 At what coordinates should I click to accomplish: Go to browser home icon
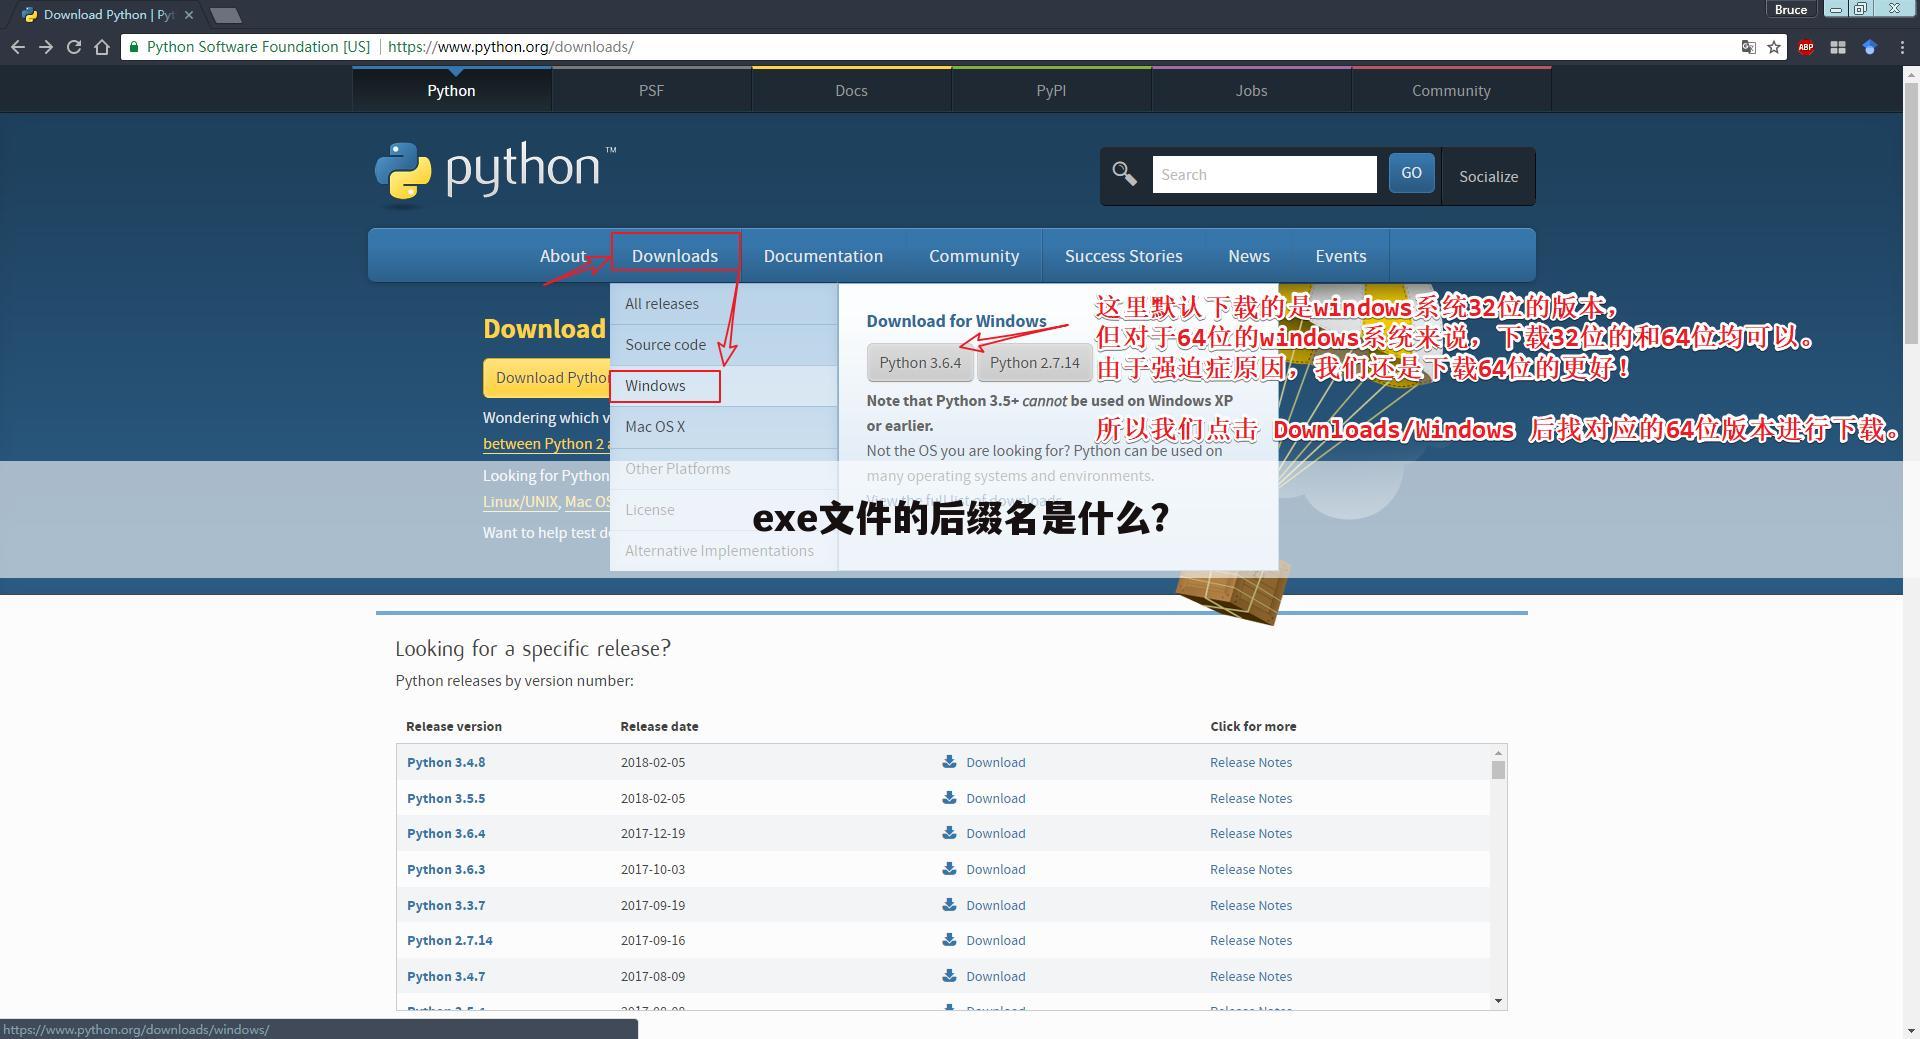[x=102, y=47]
